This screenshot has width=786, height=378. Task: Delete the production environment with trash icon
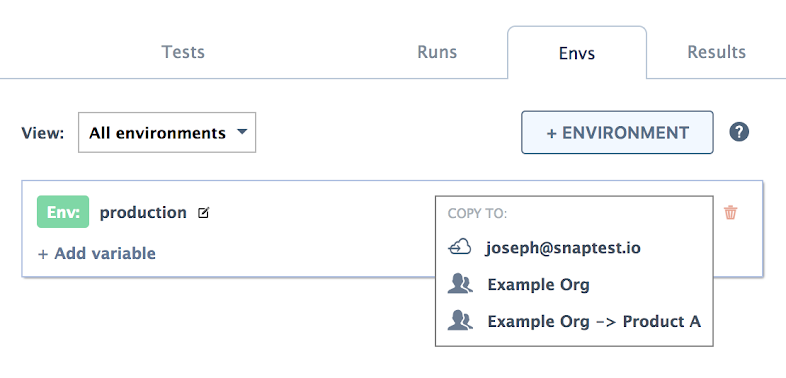[730, 213]
